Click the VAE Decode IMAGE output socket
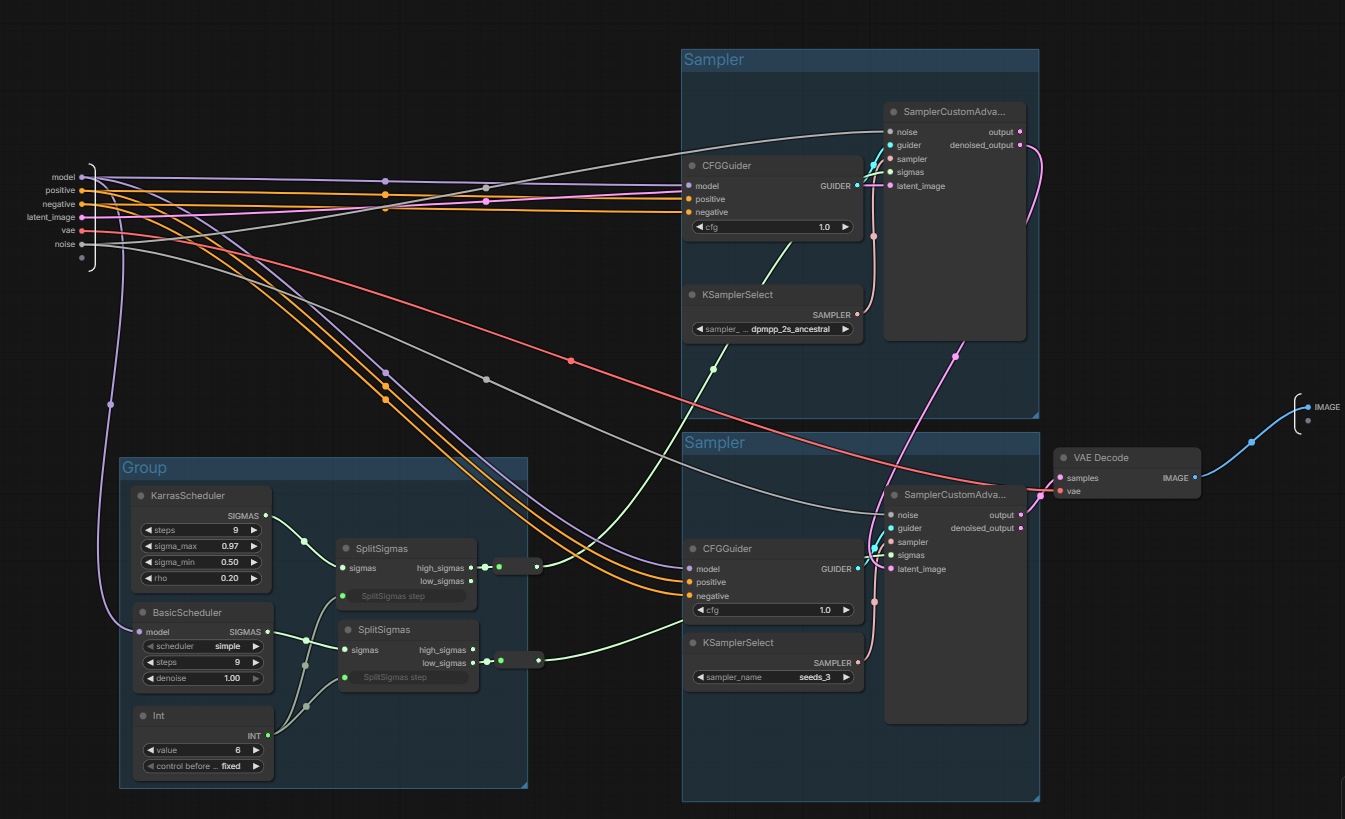Screen dimensions: 1345x819 (x=1195, y=478)
